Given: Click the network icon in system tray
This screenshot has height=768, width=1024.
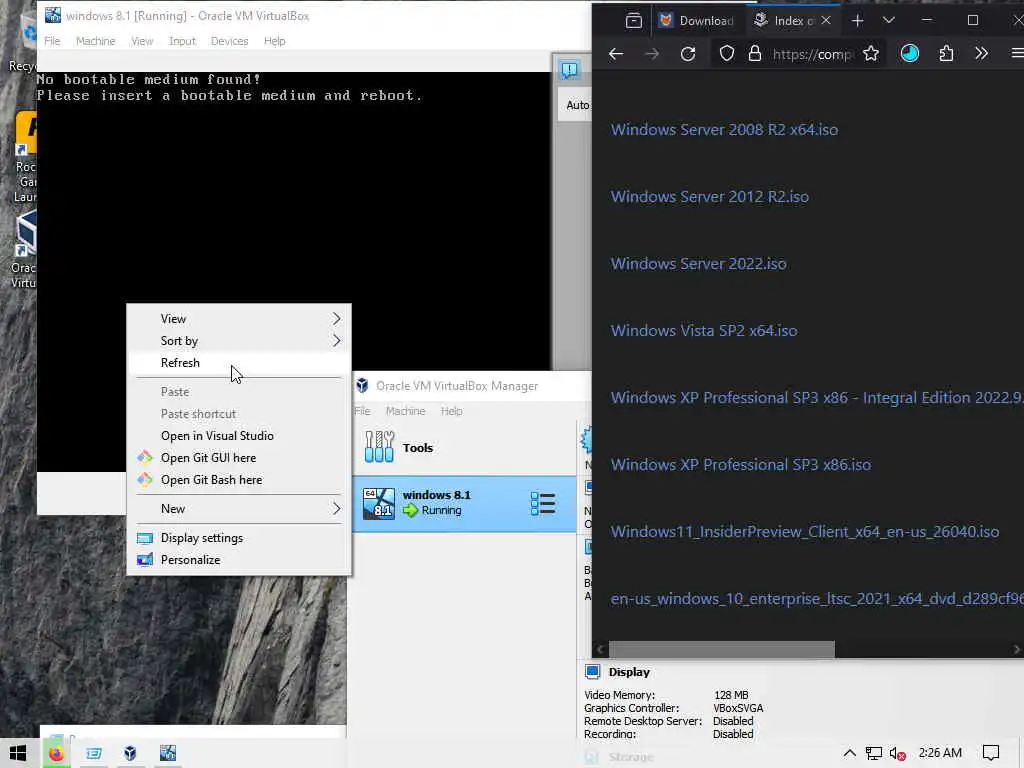Looking at the screenshot, I should 873,753.
